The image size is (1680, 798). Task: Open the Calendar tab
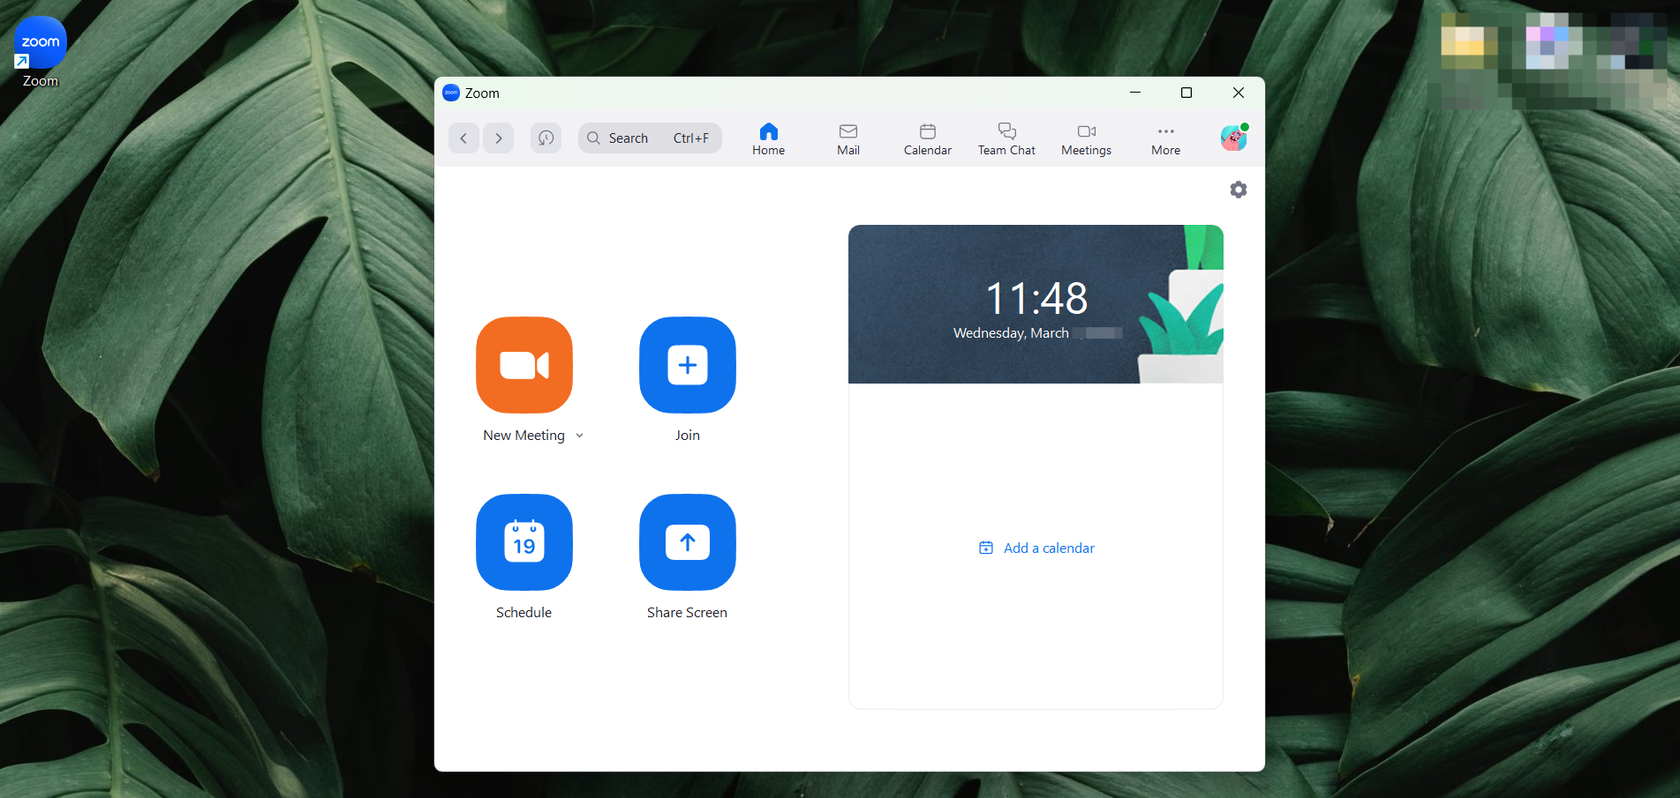(x=927, y=139)
